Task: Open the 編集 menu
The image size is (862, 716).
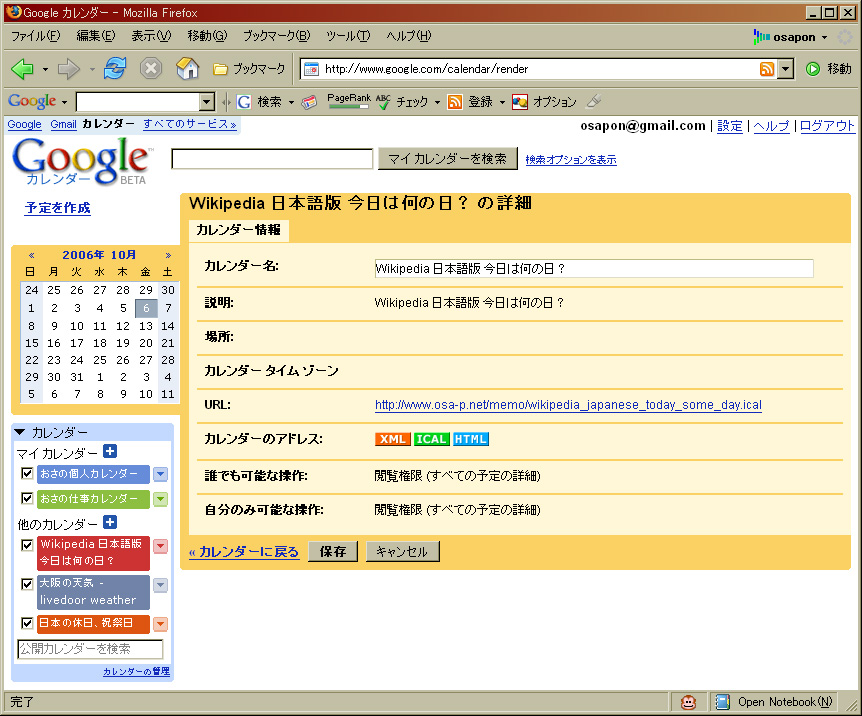Action: tap(96, 36)
